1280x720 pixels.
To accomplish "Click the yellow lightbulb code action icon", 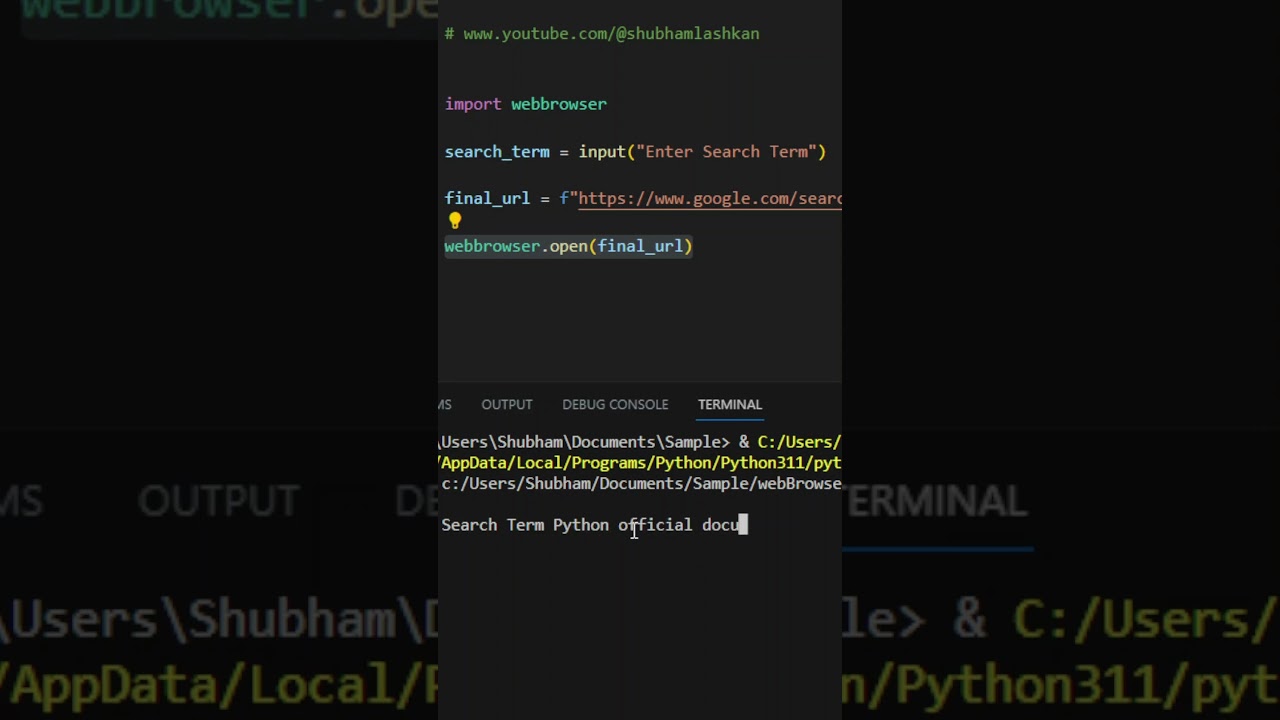I will [455, 221].
